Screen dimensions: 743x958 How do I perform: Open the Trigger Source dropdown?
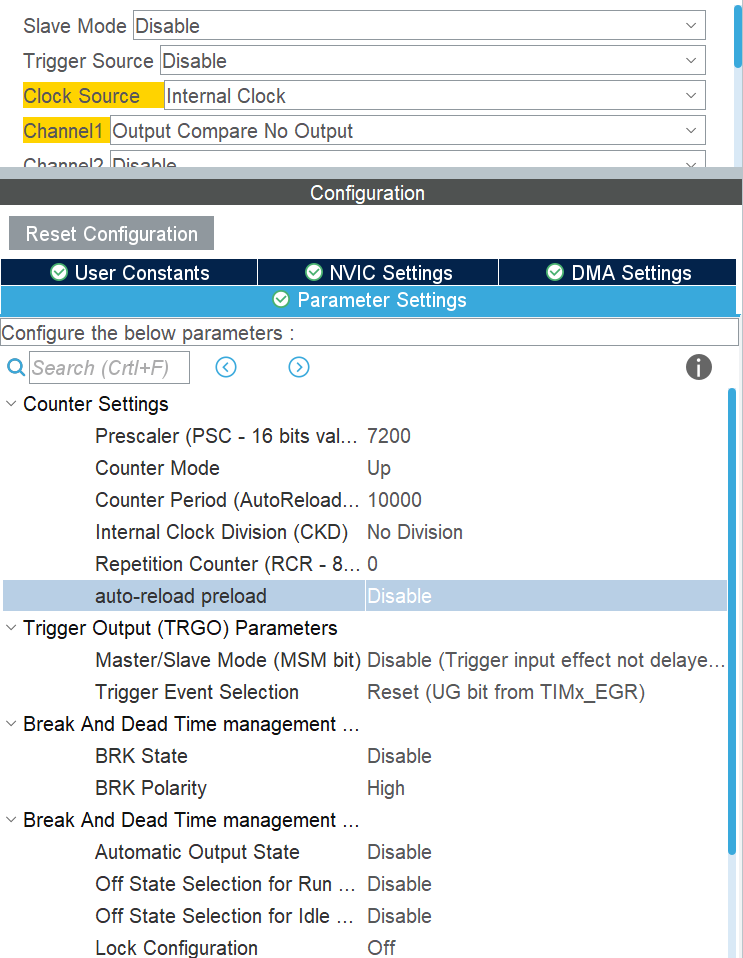click(433, 61)
